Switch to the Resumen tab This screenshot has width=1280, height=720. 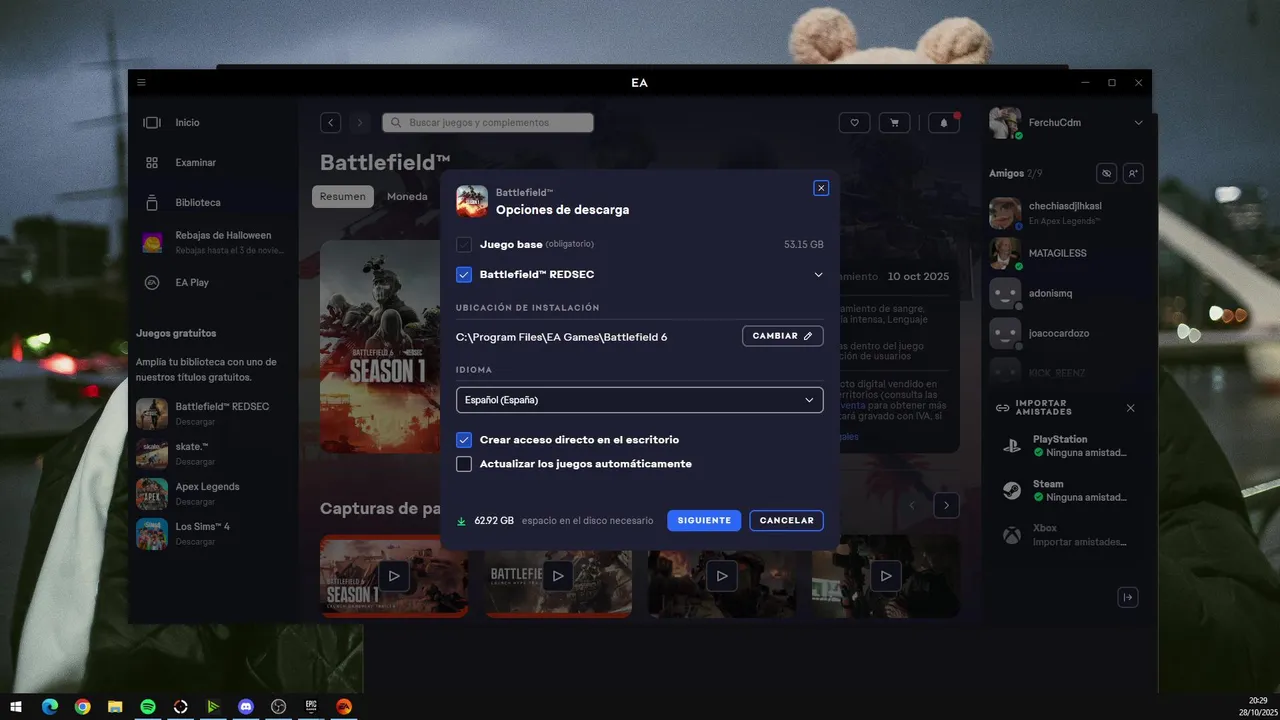tap(343, 197)
